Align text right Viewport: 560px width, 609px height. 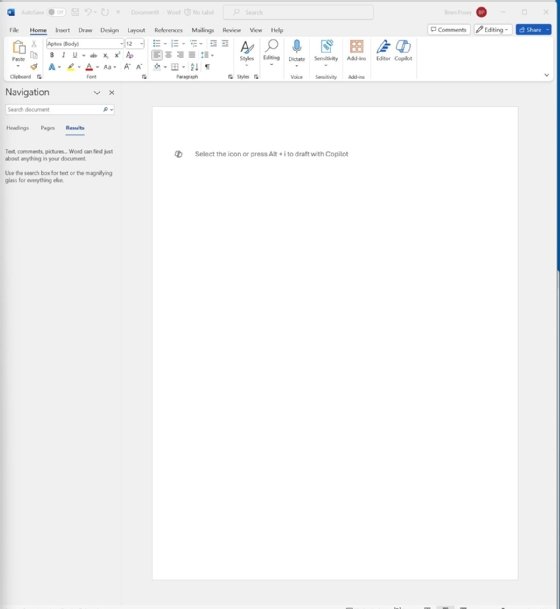pyautogui.click(x=180, y=55)
